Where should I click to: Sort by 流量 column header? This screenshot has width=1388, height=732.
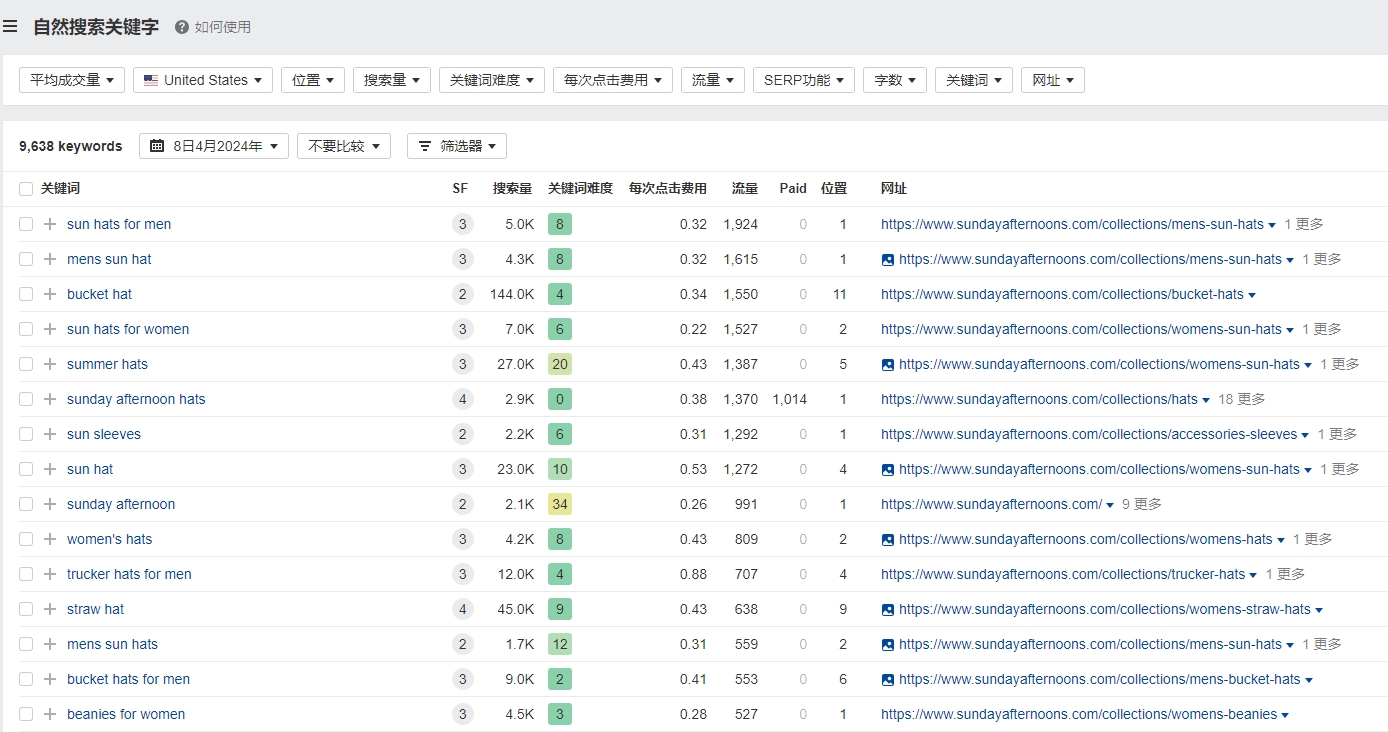click(x=745, y=188)
